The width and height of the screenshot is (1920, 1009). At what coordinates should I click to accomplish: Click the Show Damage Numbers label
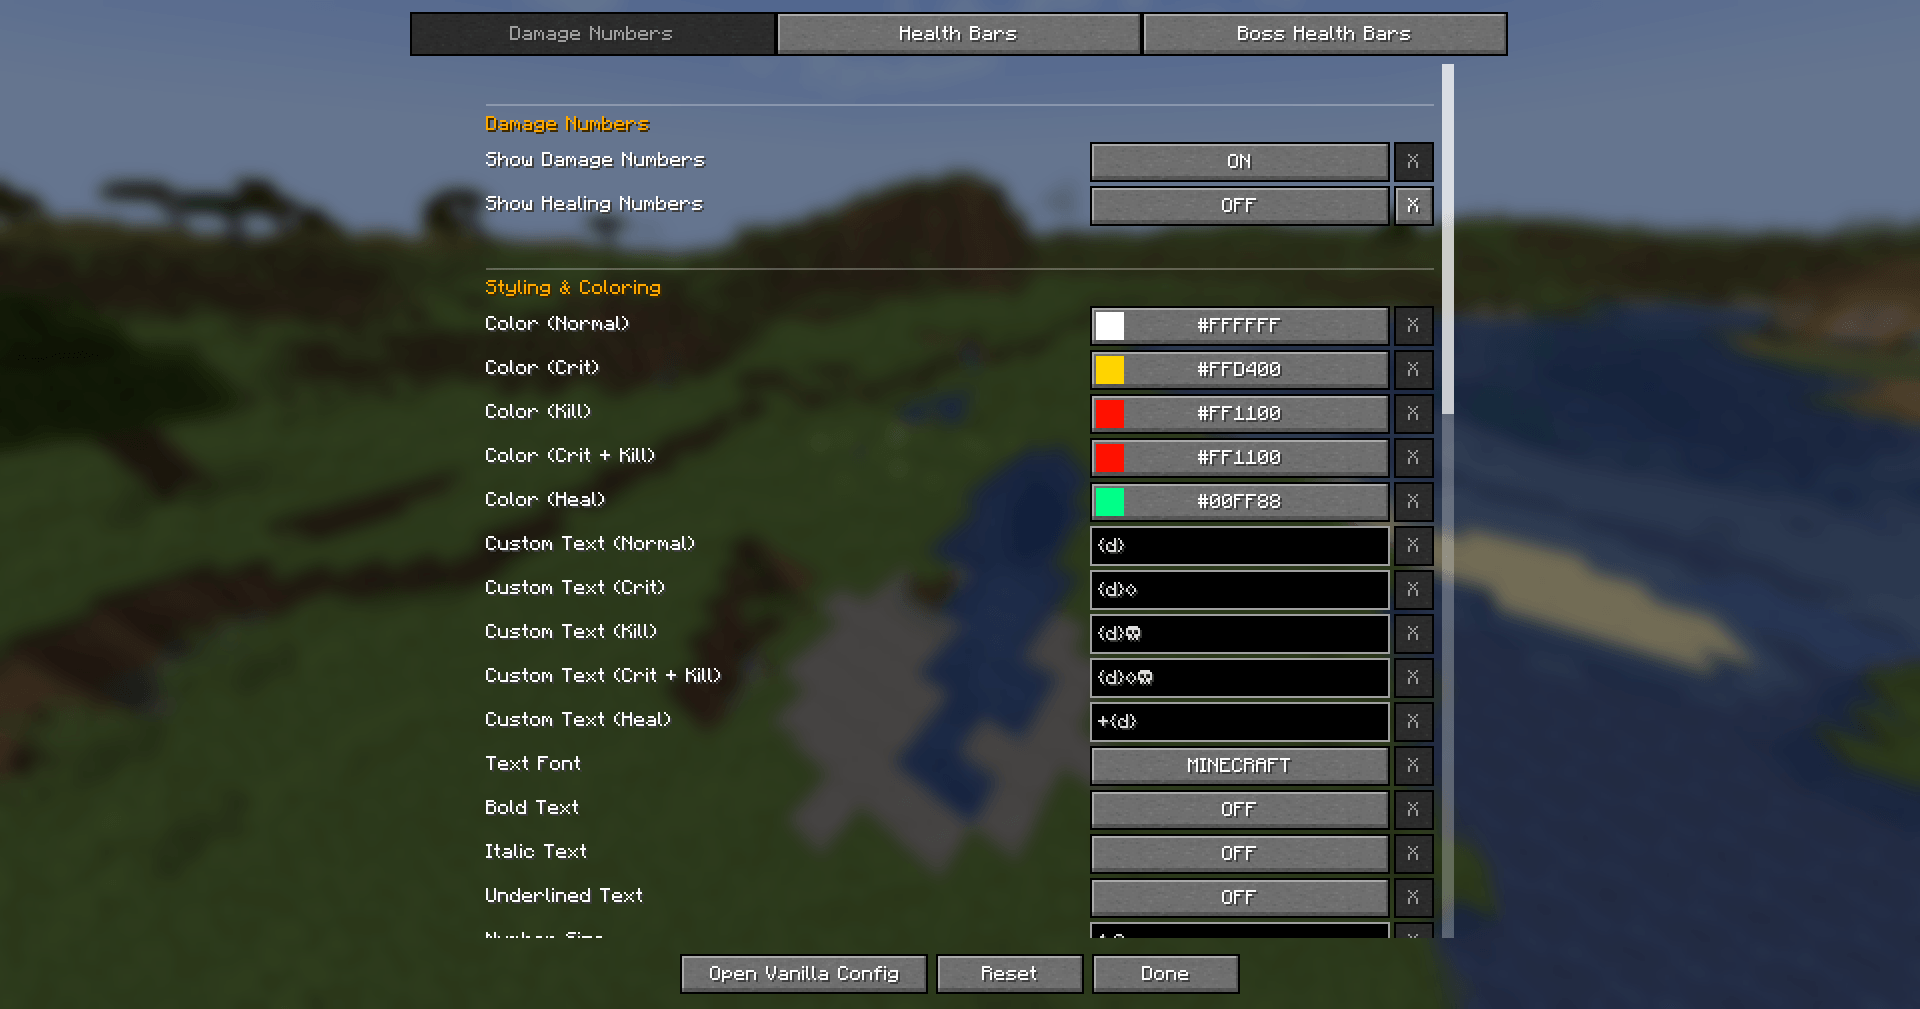(x=595, y=160)
